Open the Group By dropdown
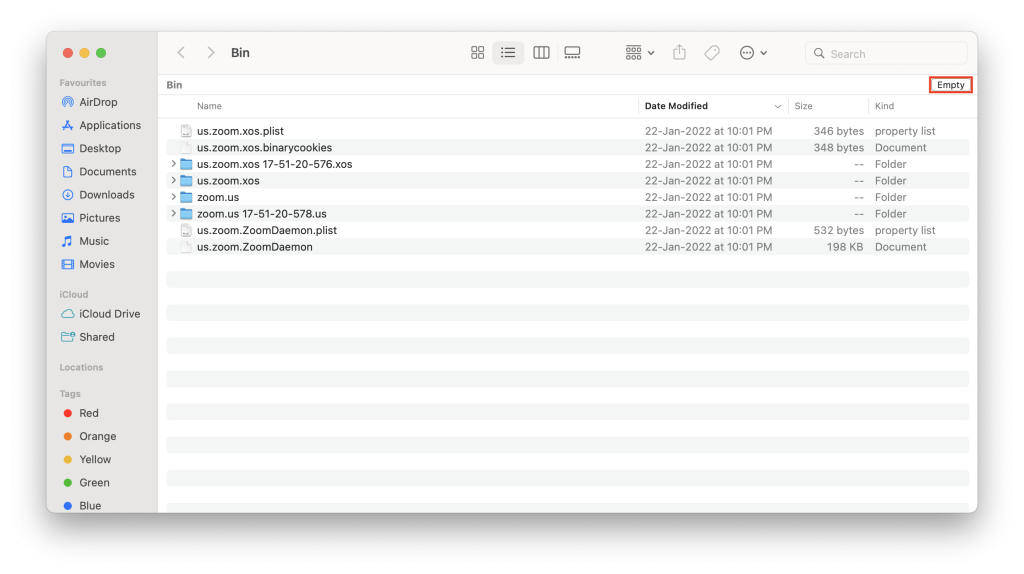 coord(640,53)
